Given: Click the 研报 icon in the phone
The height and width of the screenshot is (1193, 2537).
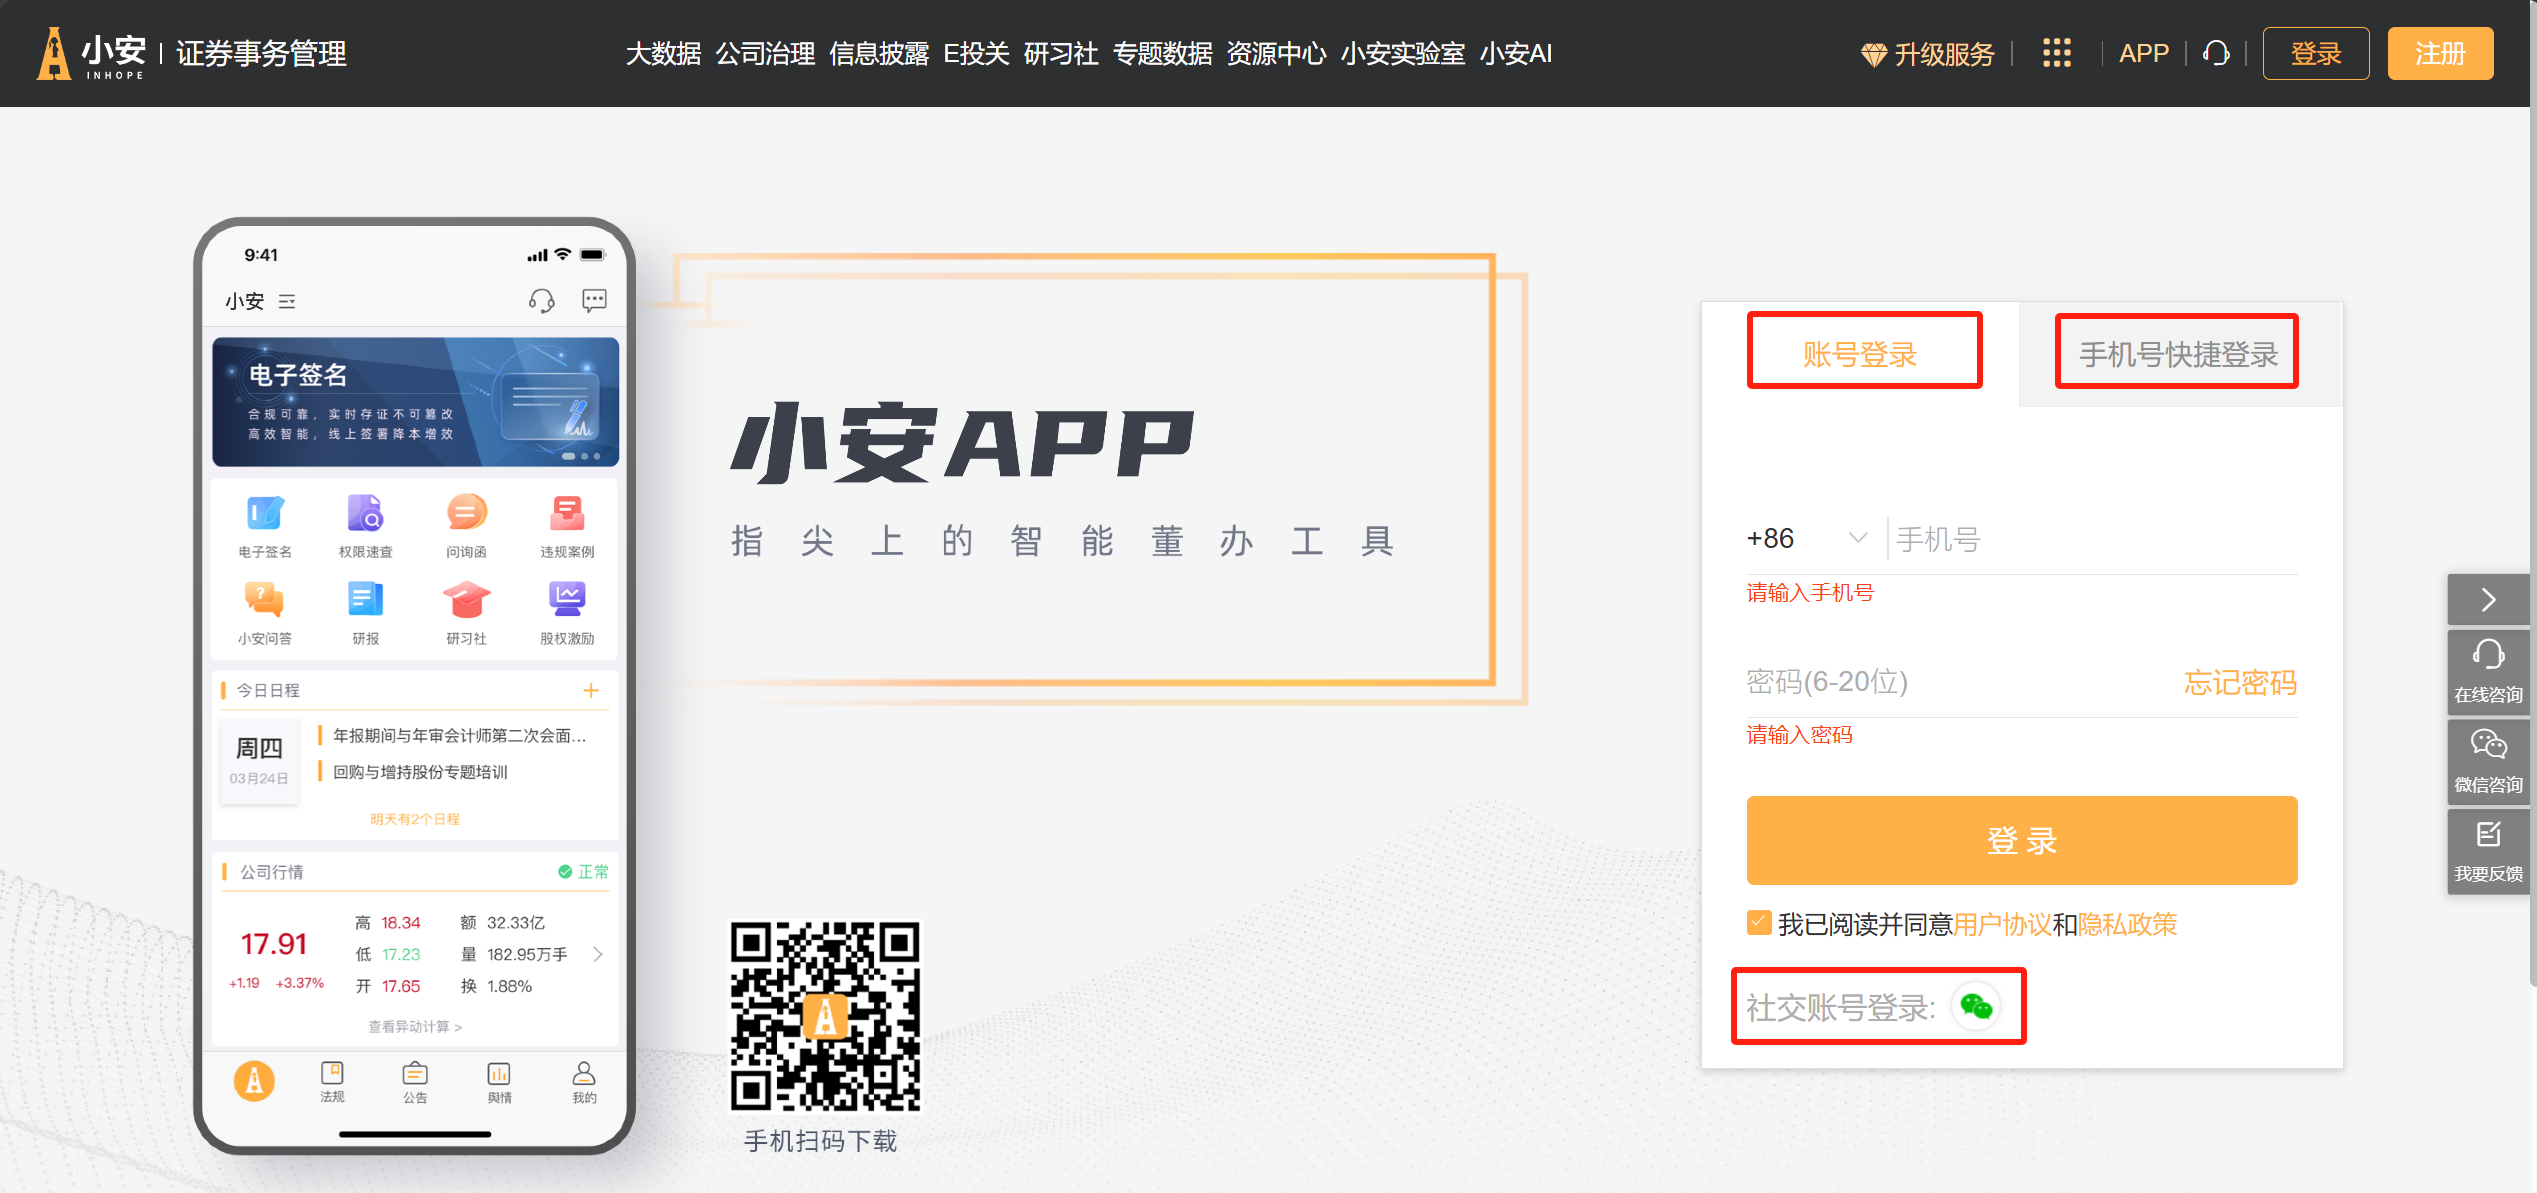Looking at the screenshot, I should (x=365, y=599).
